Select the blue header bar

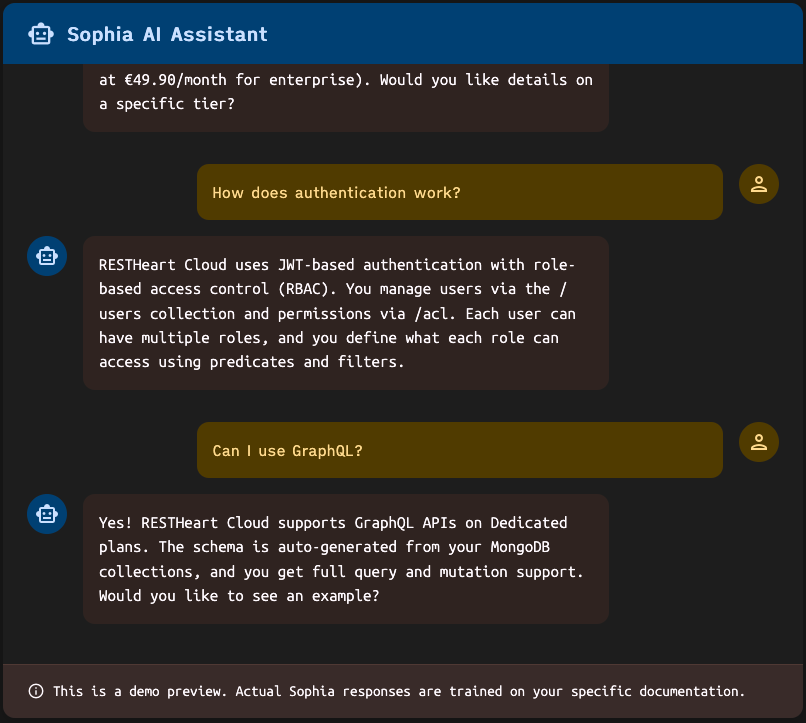403,33
